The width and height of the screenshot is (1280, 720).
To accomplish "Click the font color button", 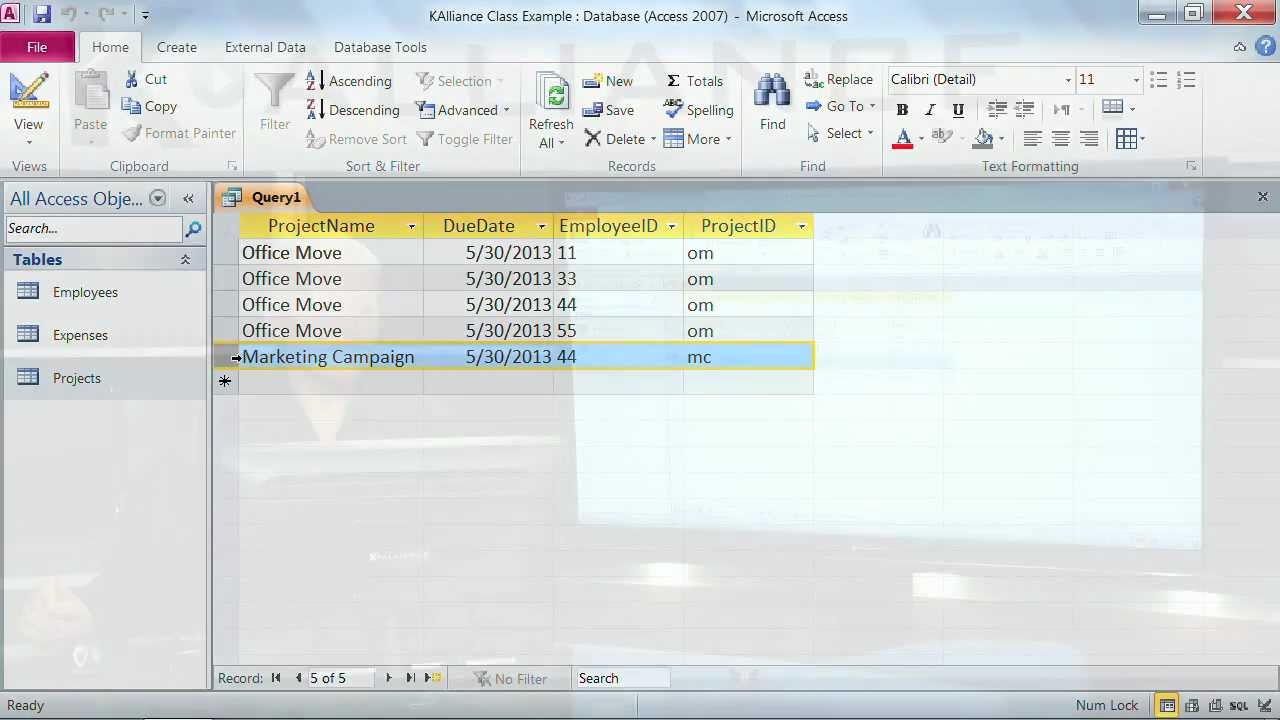I will 902,139.
